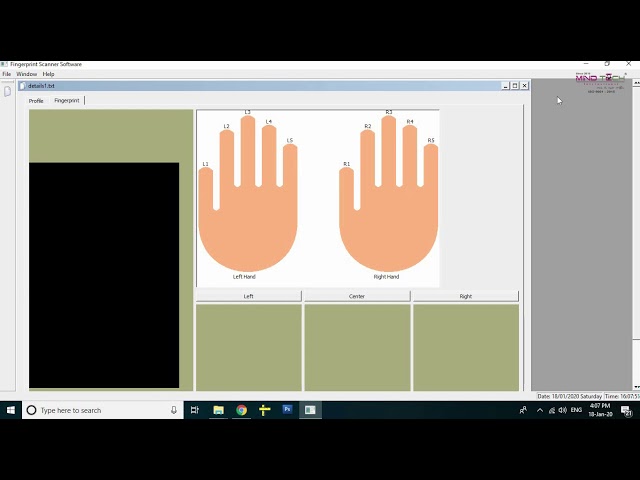The height and width of the screenshot is (480, 640).
Task: Select the Fingerprint tab
Action: pos(67,100)
